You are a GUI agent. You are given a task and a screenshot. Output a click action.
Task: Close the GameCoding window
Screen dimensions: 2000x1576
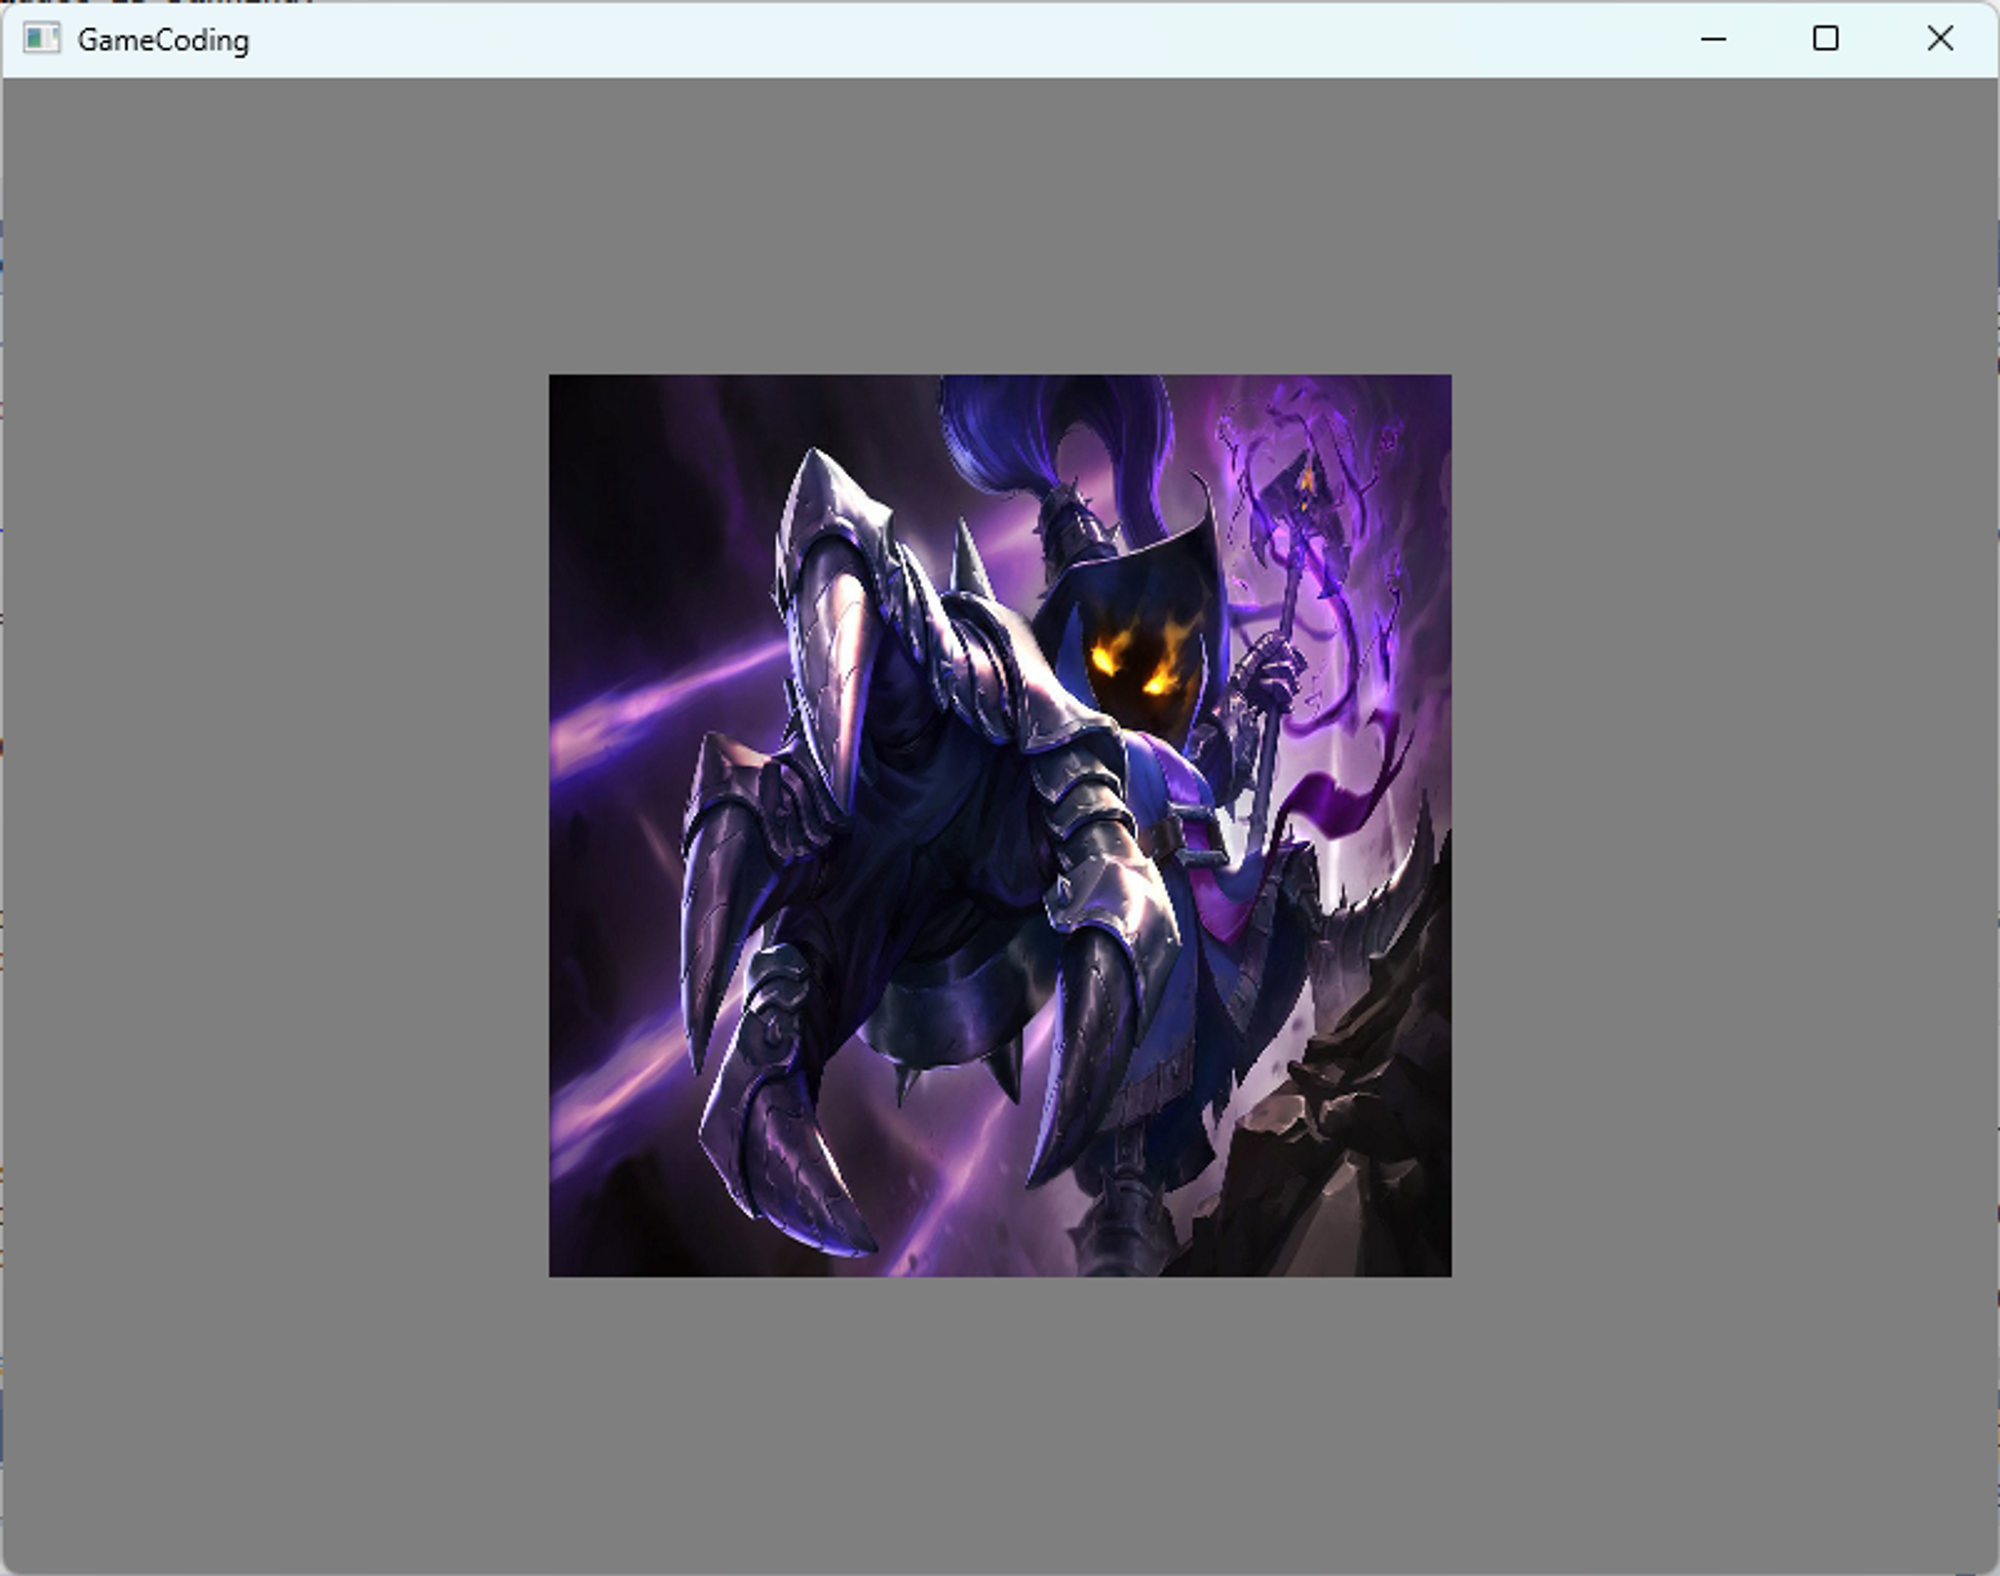click(1939, 39)
